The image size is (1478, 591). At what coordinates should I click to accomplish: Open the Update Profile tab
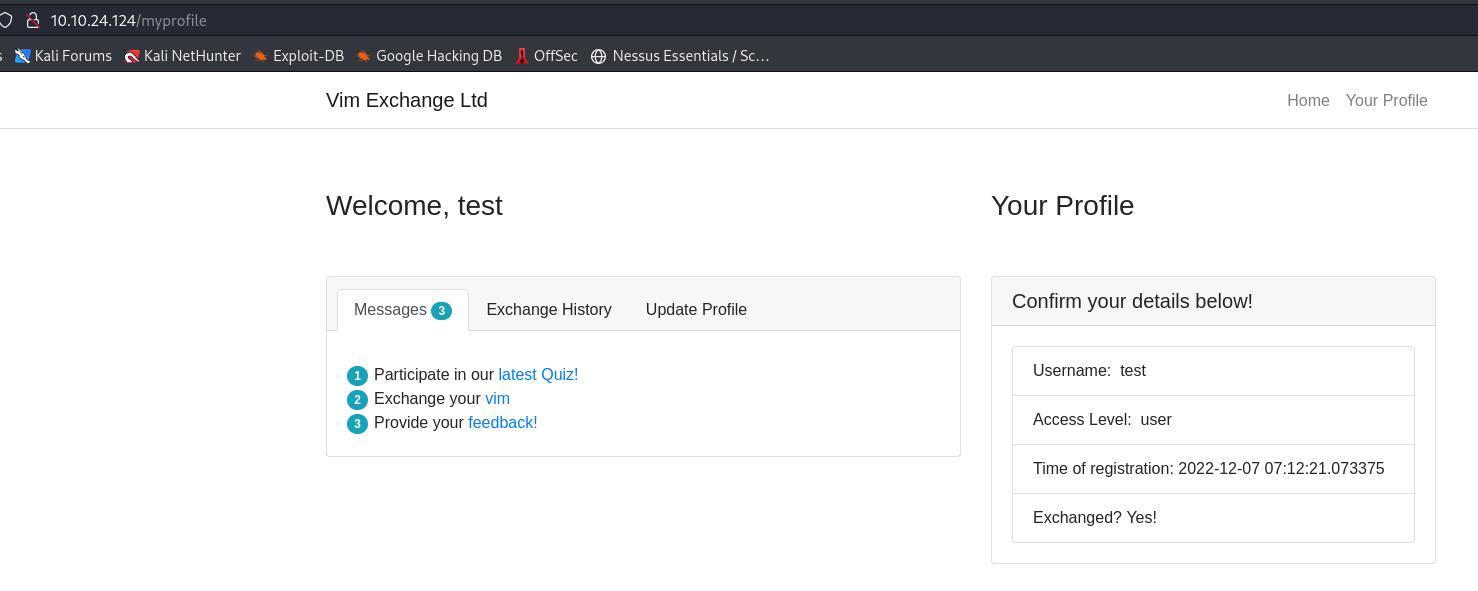click(696, 310)
